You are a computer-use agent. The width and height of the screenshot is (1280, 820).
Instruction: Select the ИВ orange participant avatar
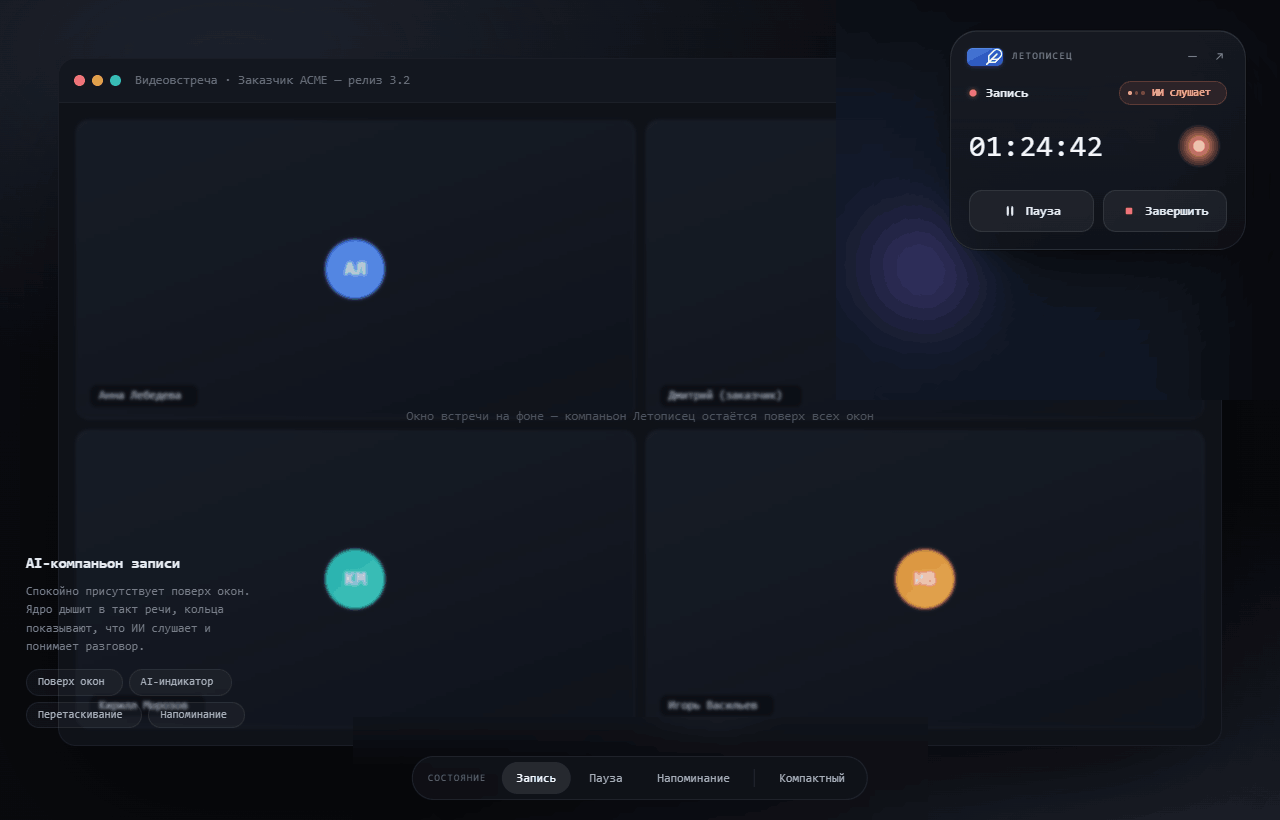coord(925,579)
